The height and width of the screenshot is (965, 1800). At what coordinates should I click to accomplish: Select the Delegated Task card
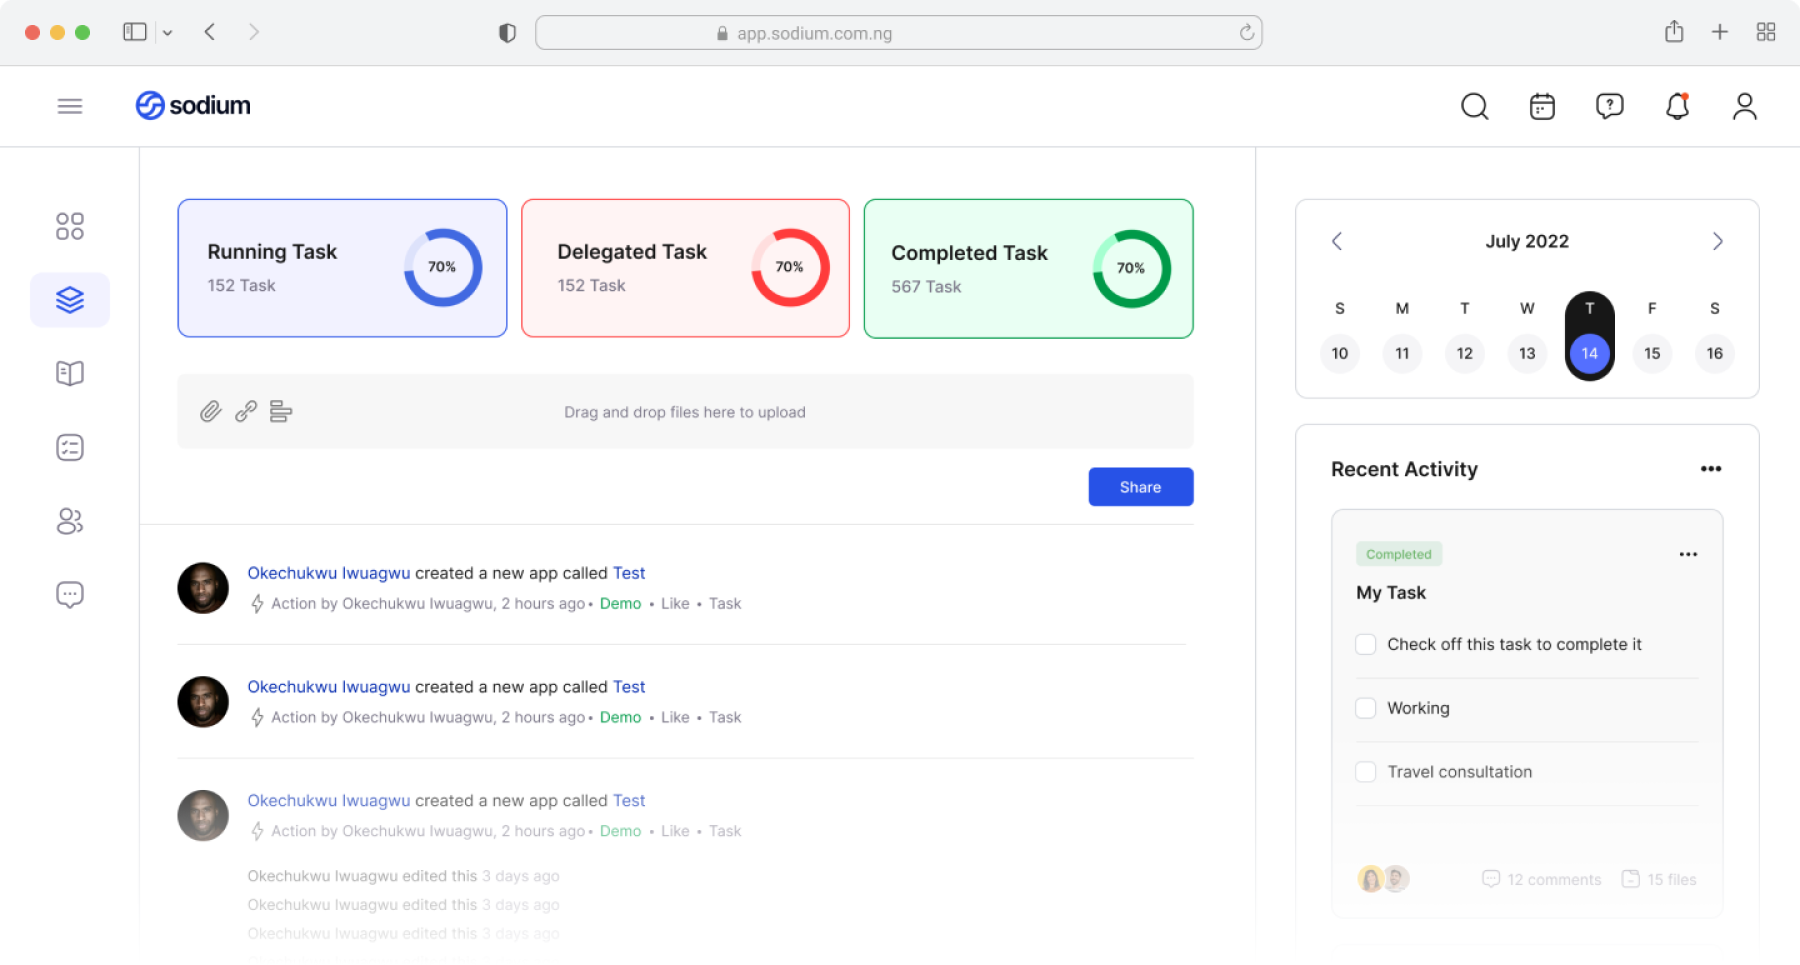click(685, 268)
